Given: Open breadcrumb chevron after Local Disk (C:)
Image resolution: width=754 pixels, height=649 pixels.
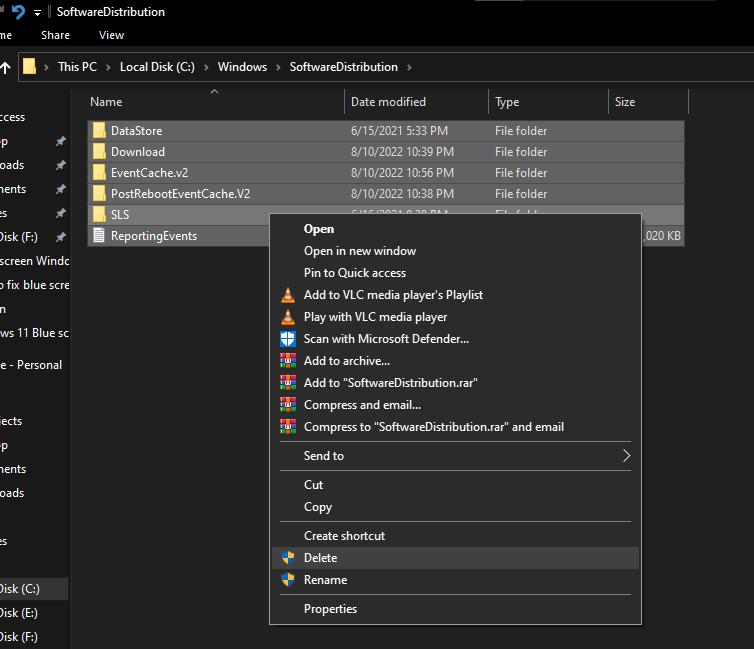Looking at the screenshot, I should (x=207, y=67).
